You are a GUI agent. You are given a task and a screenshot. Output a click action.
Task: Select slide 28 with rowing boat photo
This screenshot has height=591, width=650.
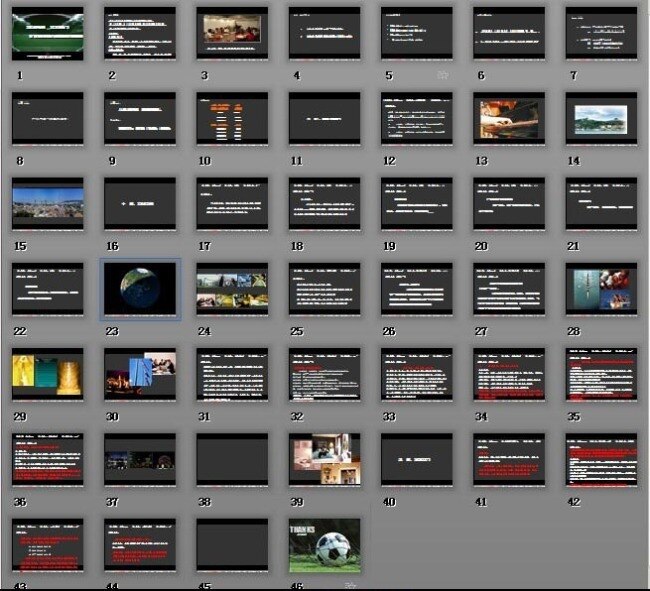point(601,289)
